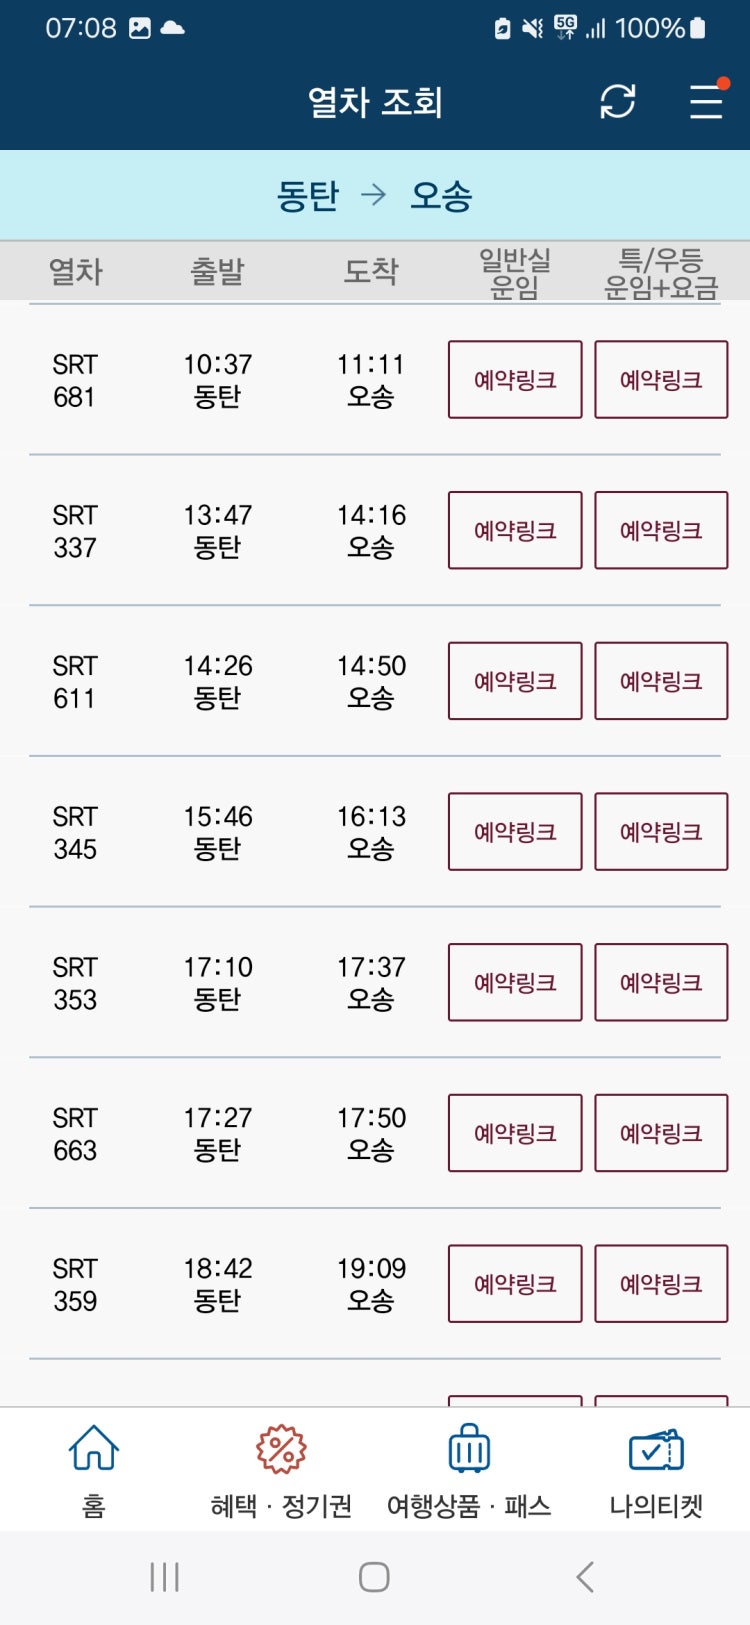Go to the 홈 house icon
Image resolution: width=750 pixels, height=1625 pixels.
pyautogui.click(x=94, y=1448)
